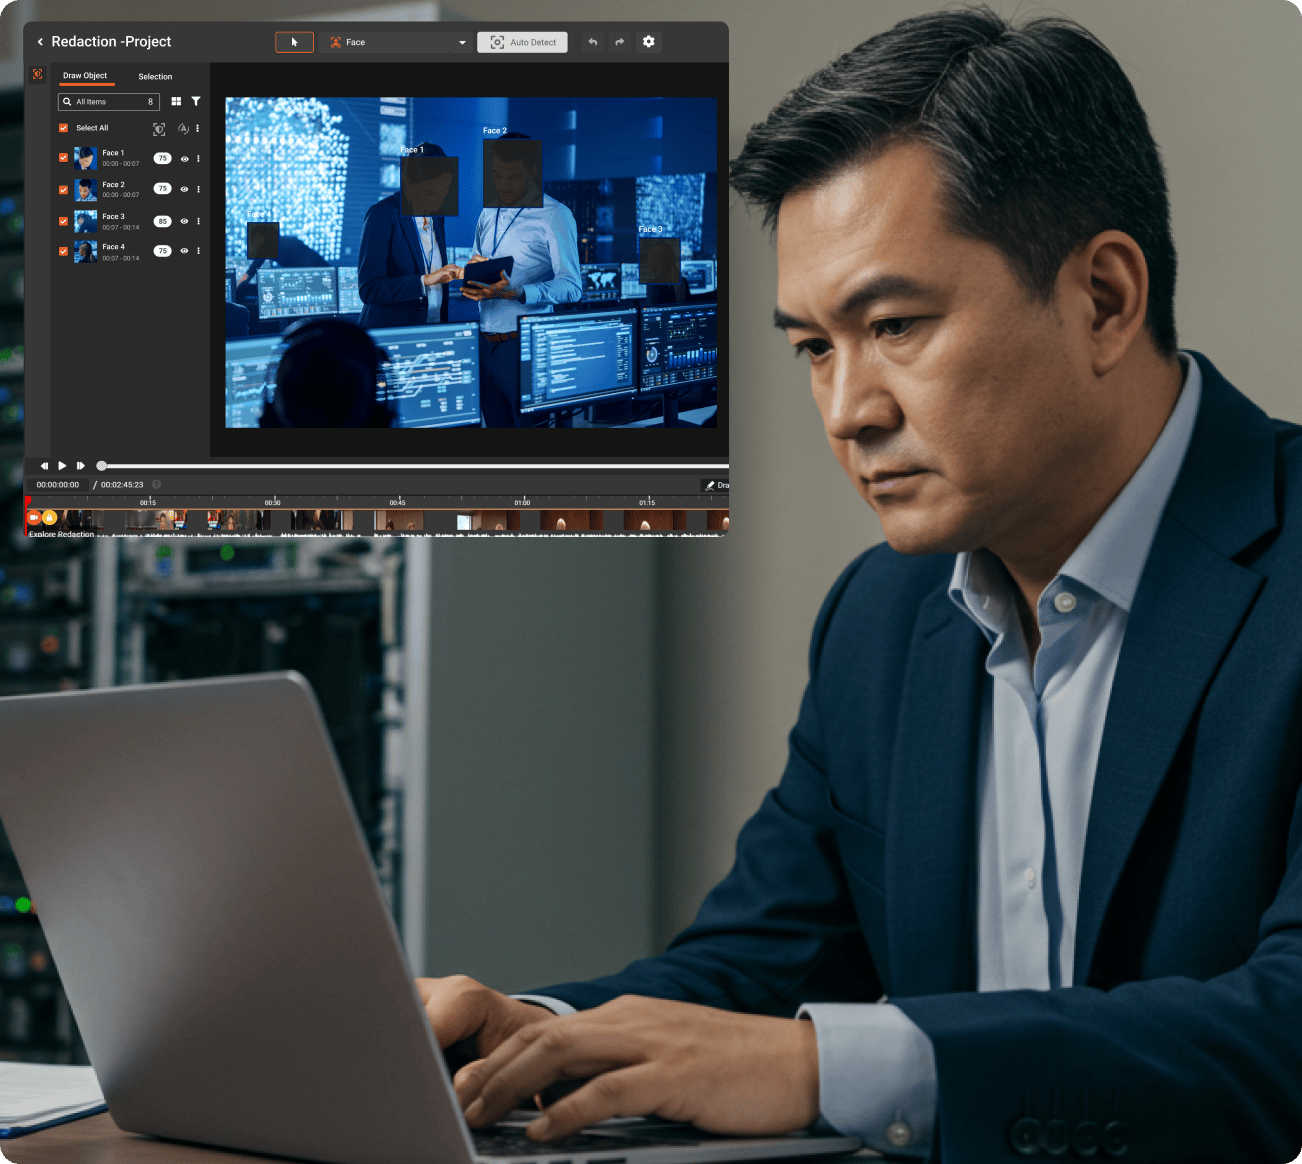
Task: Click the Face 3 time range 00:07 - 00:14
Action: pos(121,227)
